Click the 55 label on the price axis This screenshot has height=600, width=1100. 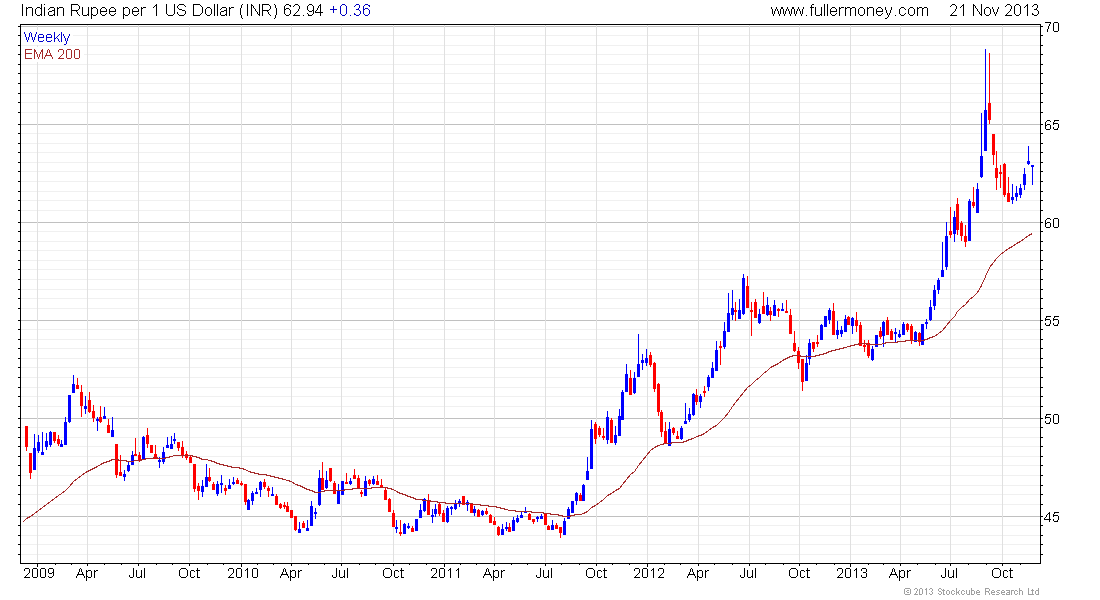(x=1052, y=321)
